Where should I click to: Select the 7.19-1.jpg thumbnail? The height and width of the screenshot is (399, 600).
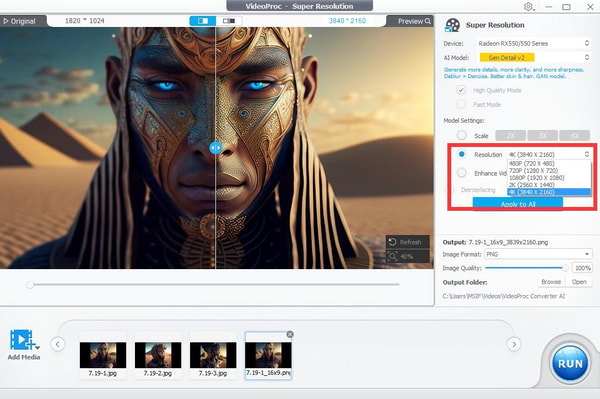click(103, 356)
